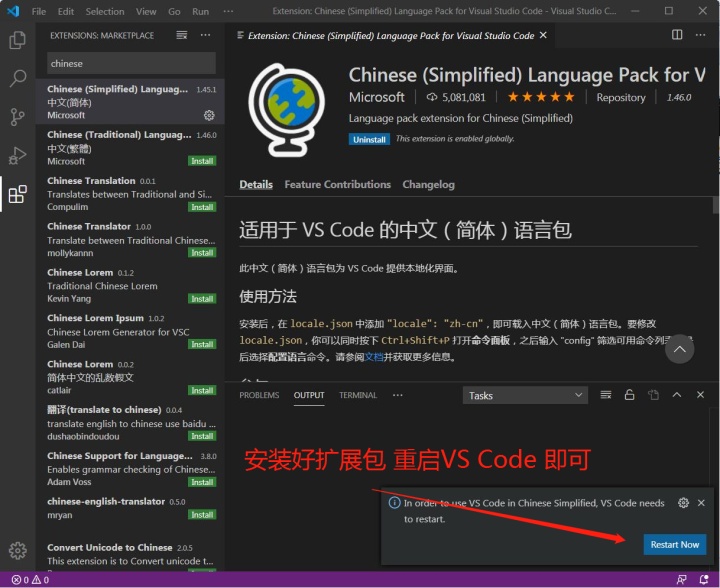
Task: Click the five-star rating
Action: point(541,97)
